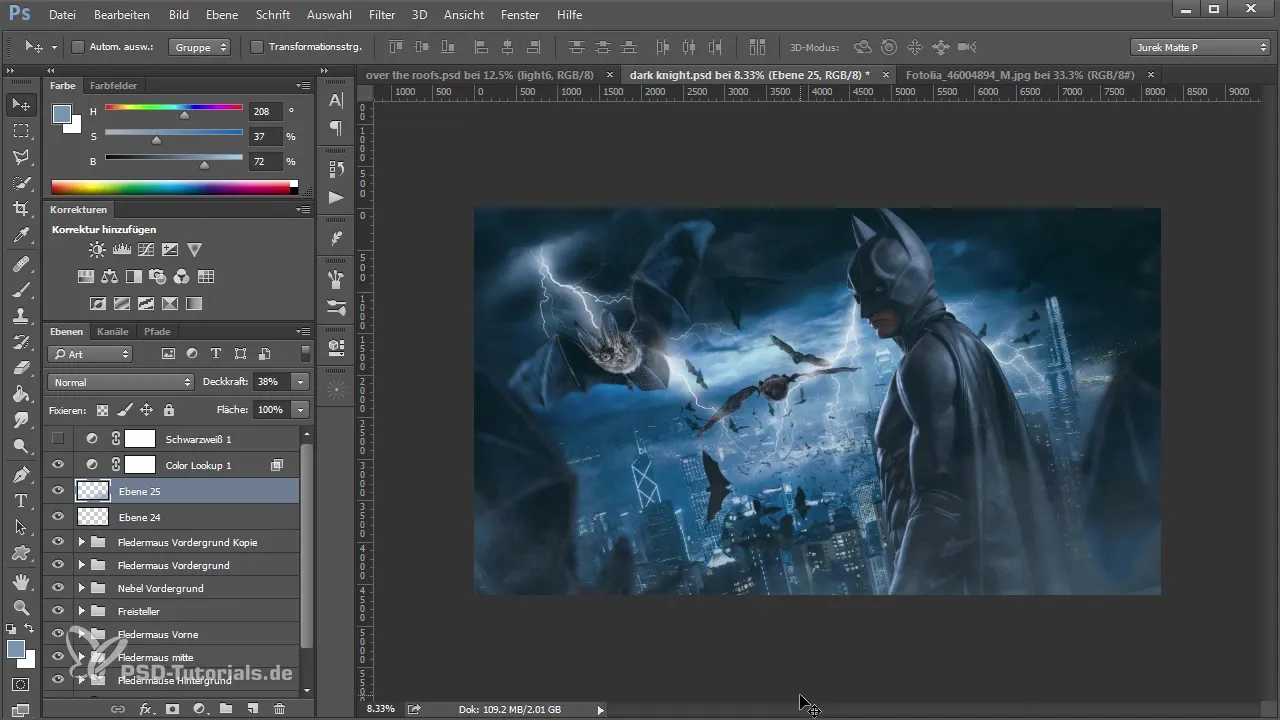Open the Gruppe auto-select dropdown
Screen dimensions: 1280x720
[x=200, y=47]
